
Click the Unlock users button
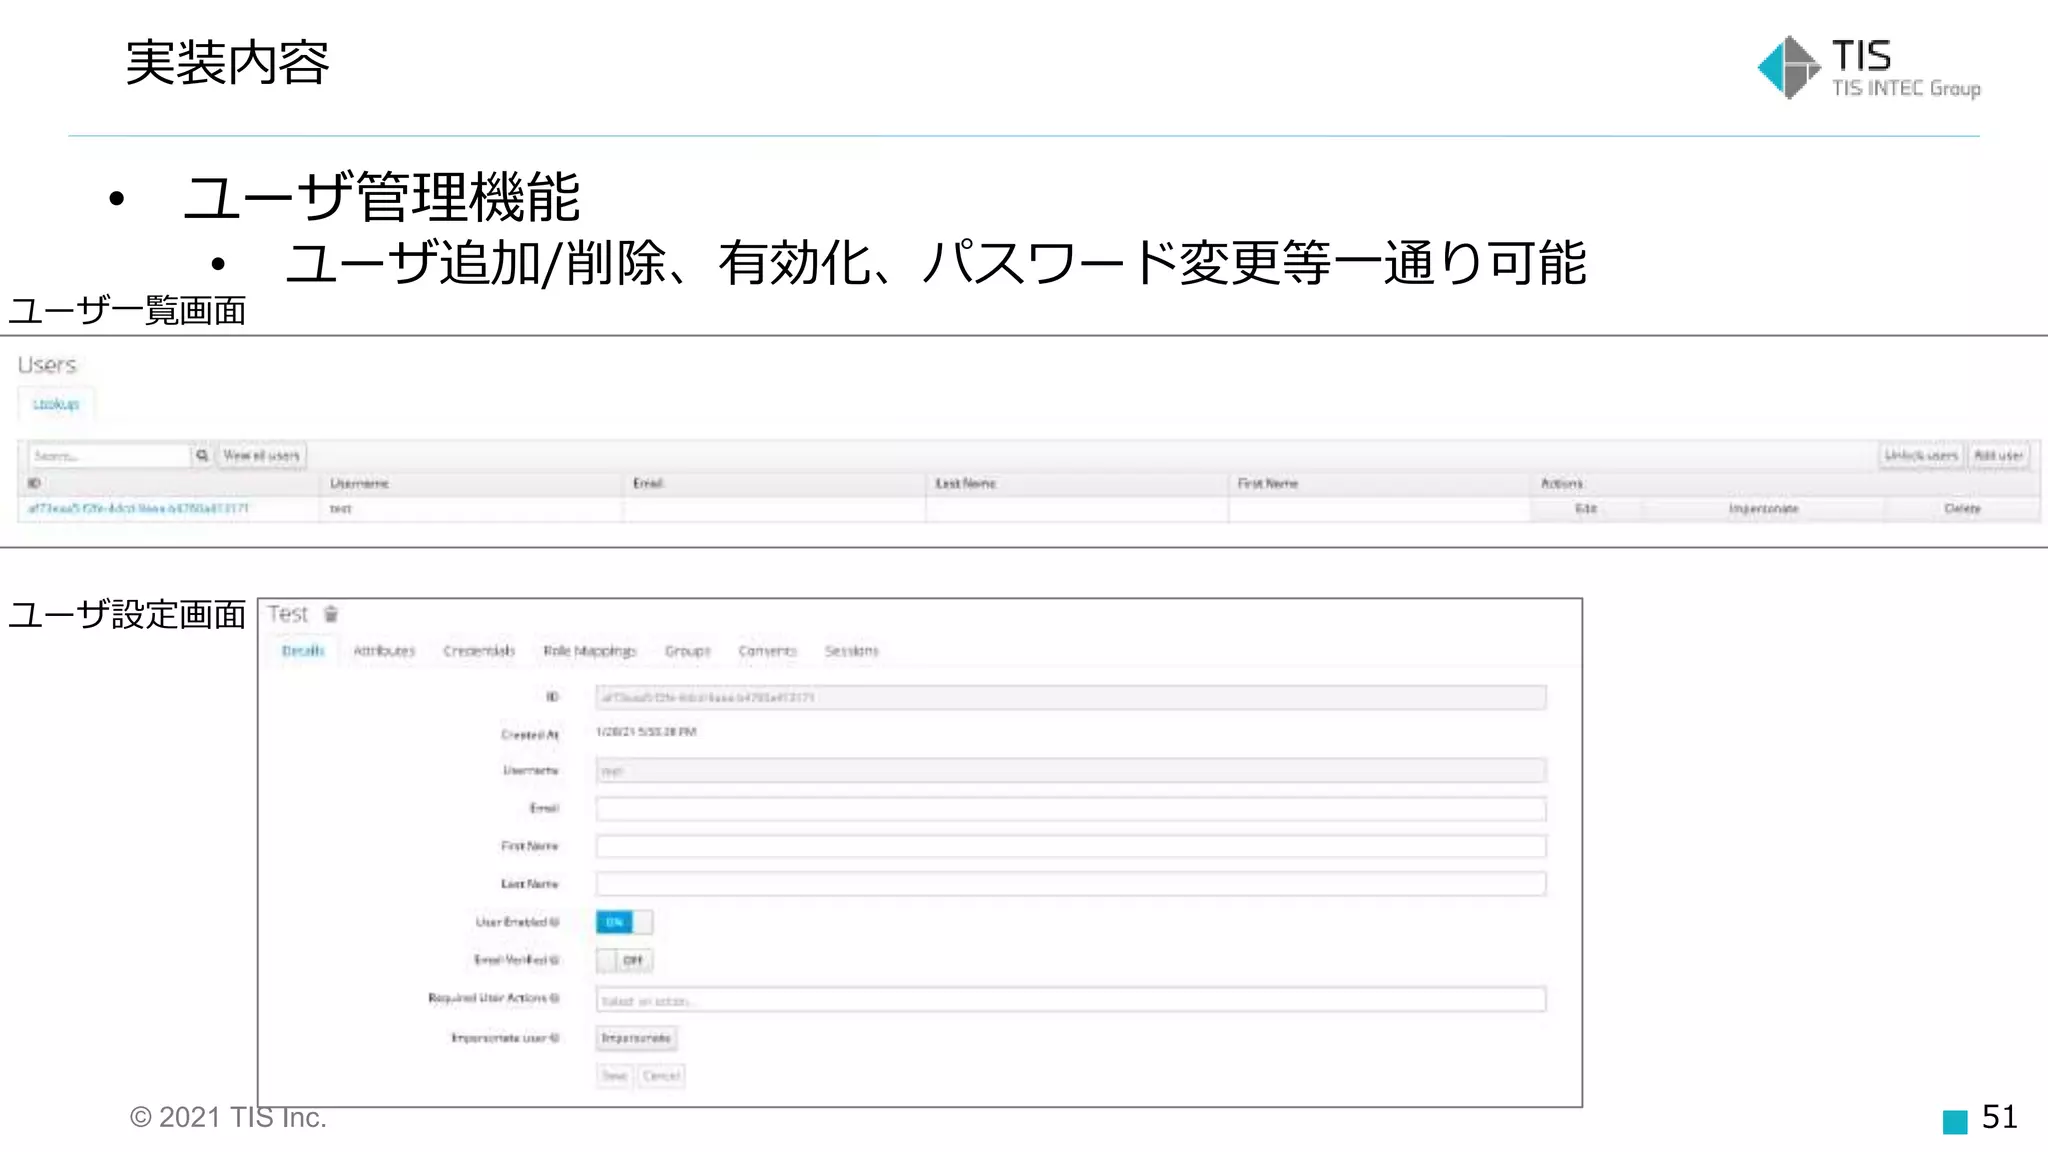coord(1921,456)
